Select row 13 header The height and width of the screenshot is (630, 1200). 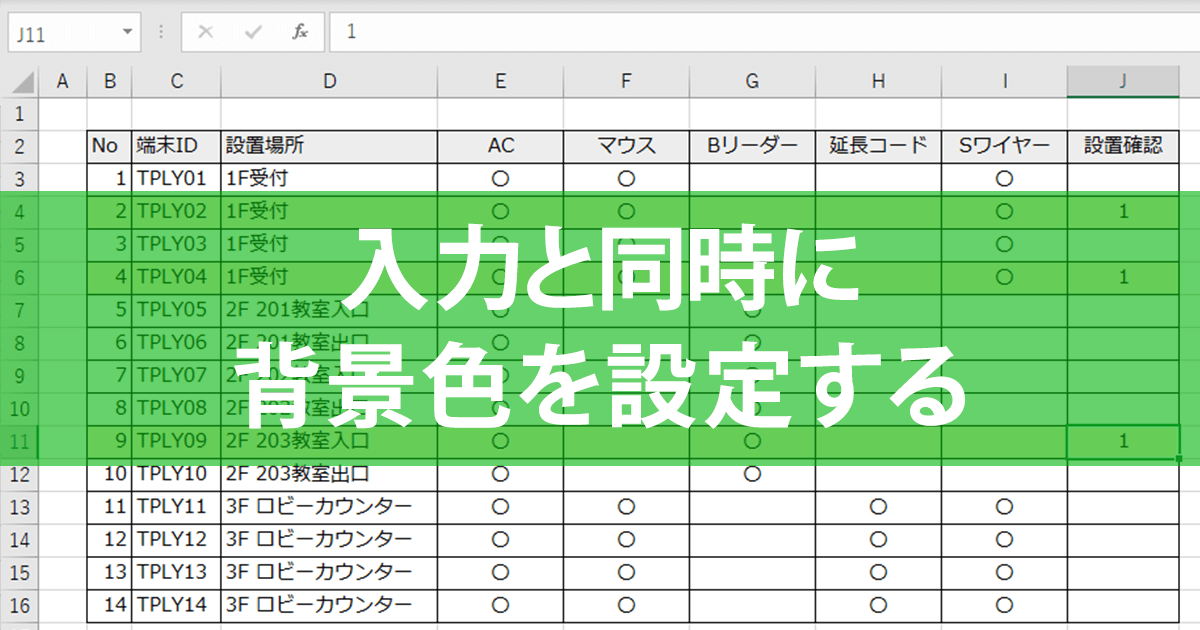click(x=20, y=506)
